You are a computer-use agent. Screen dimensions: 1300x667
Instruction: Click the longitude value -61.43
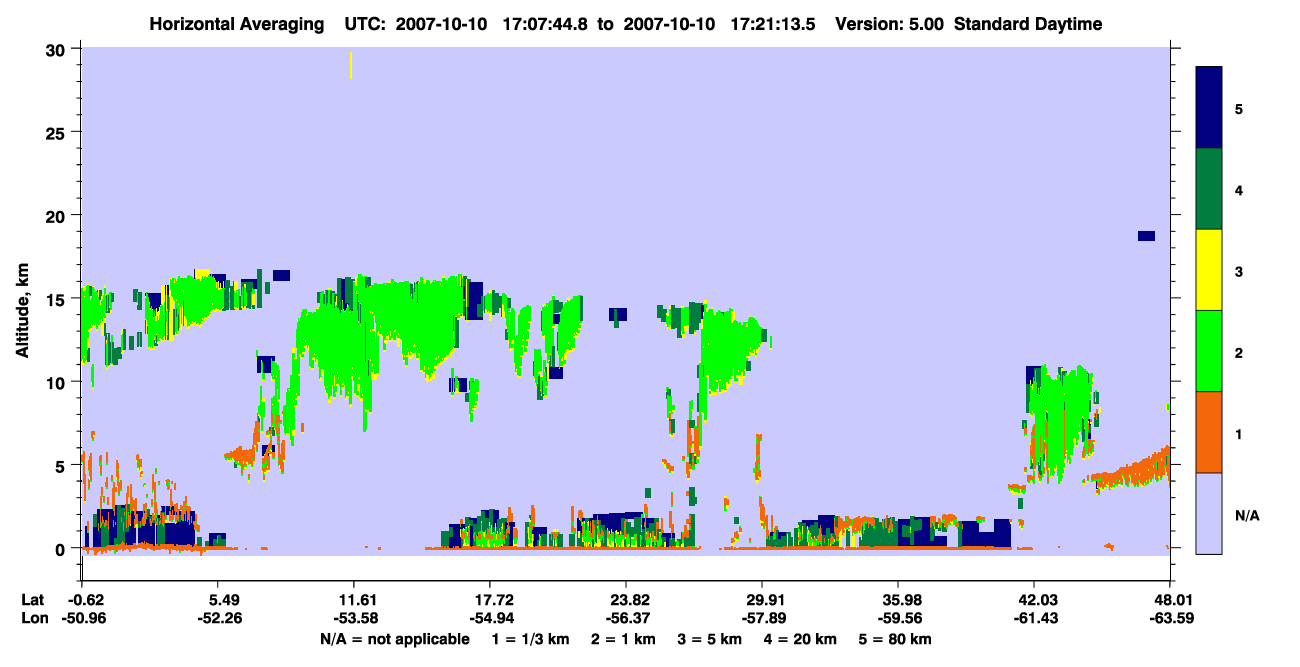pos(1034,618)
